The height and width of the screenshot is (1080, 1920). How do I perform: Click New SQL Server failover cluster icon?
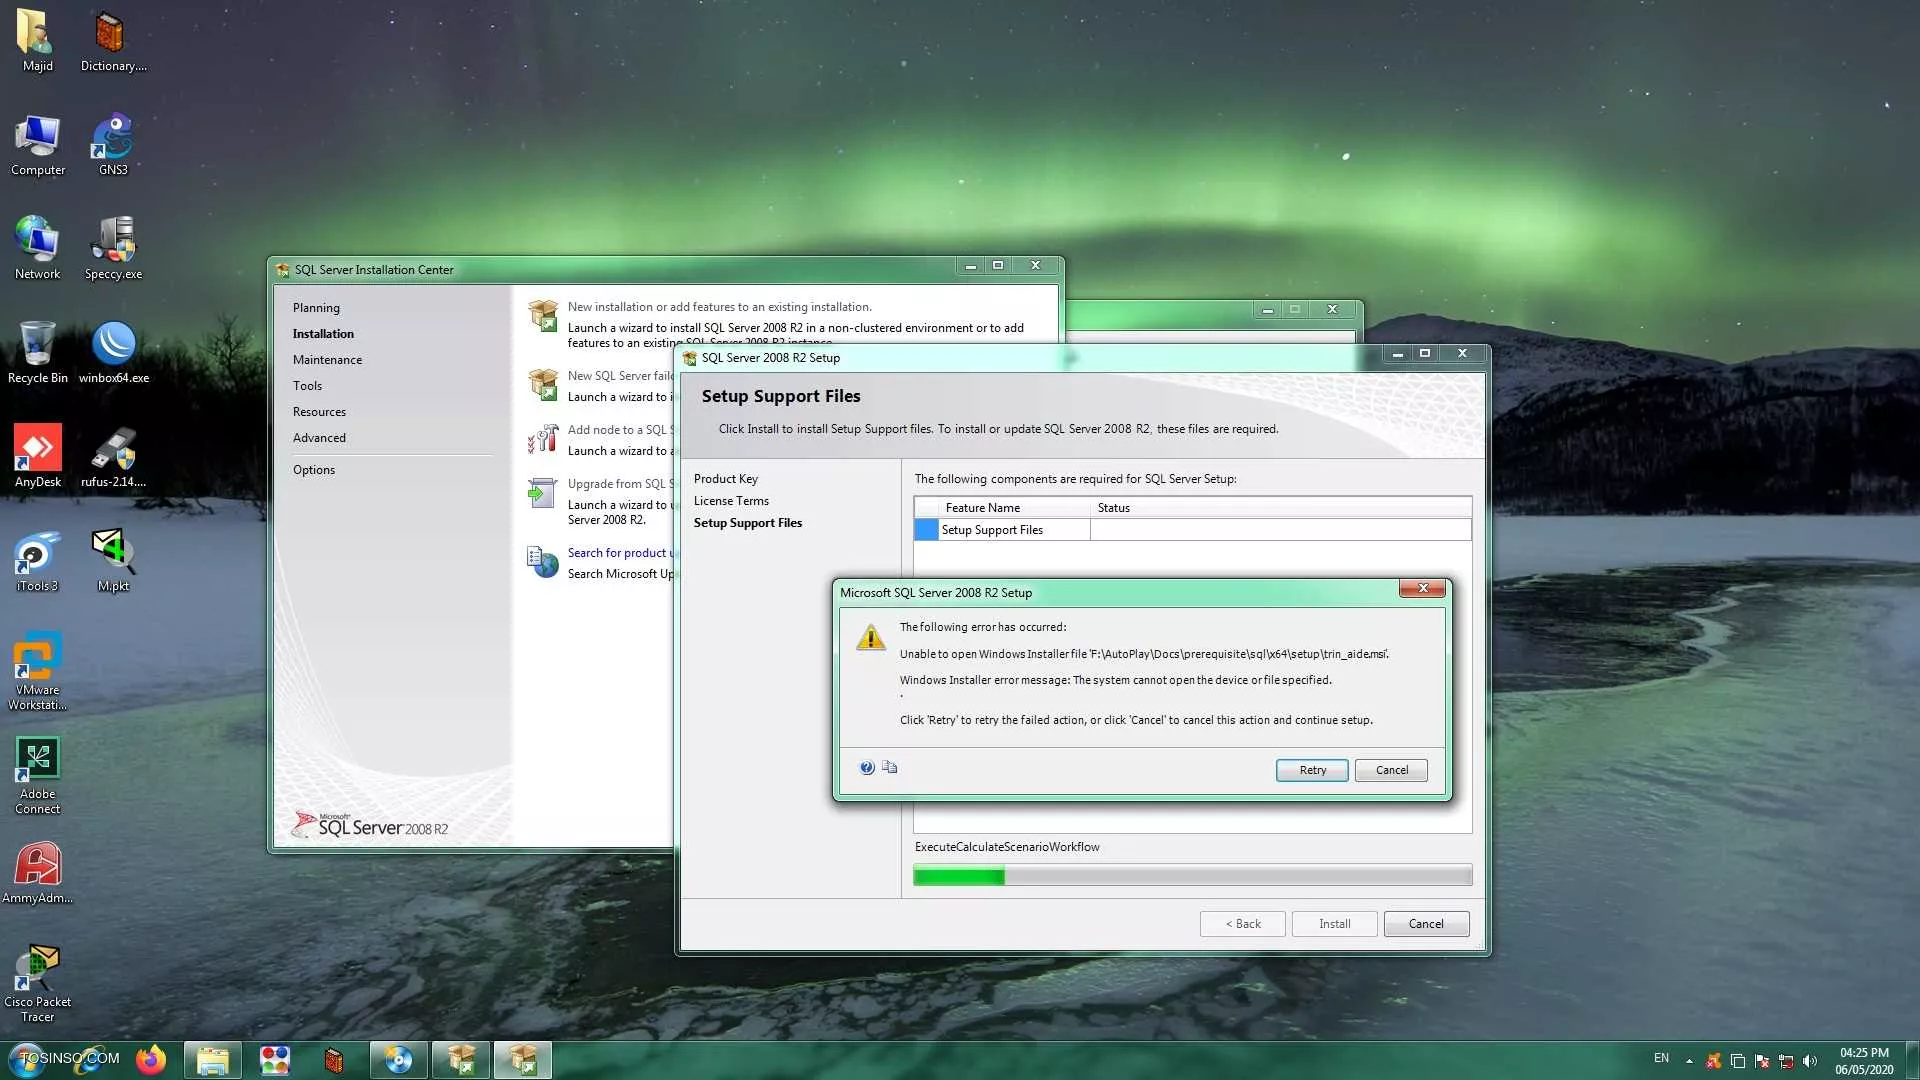click(x=543, y=385)
